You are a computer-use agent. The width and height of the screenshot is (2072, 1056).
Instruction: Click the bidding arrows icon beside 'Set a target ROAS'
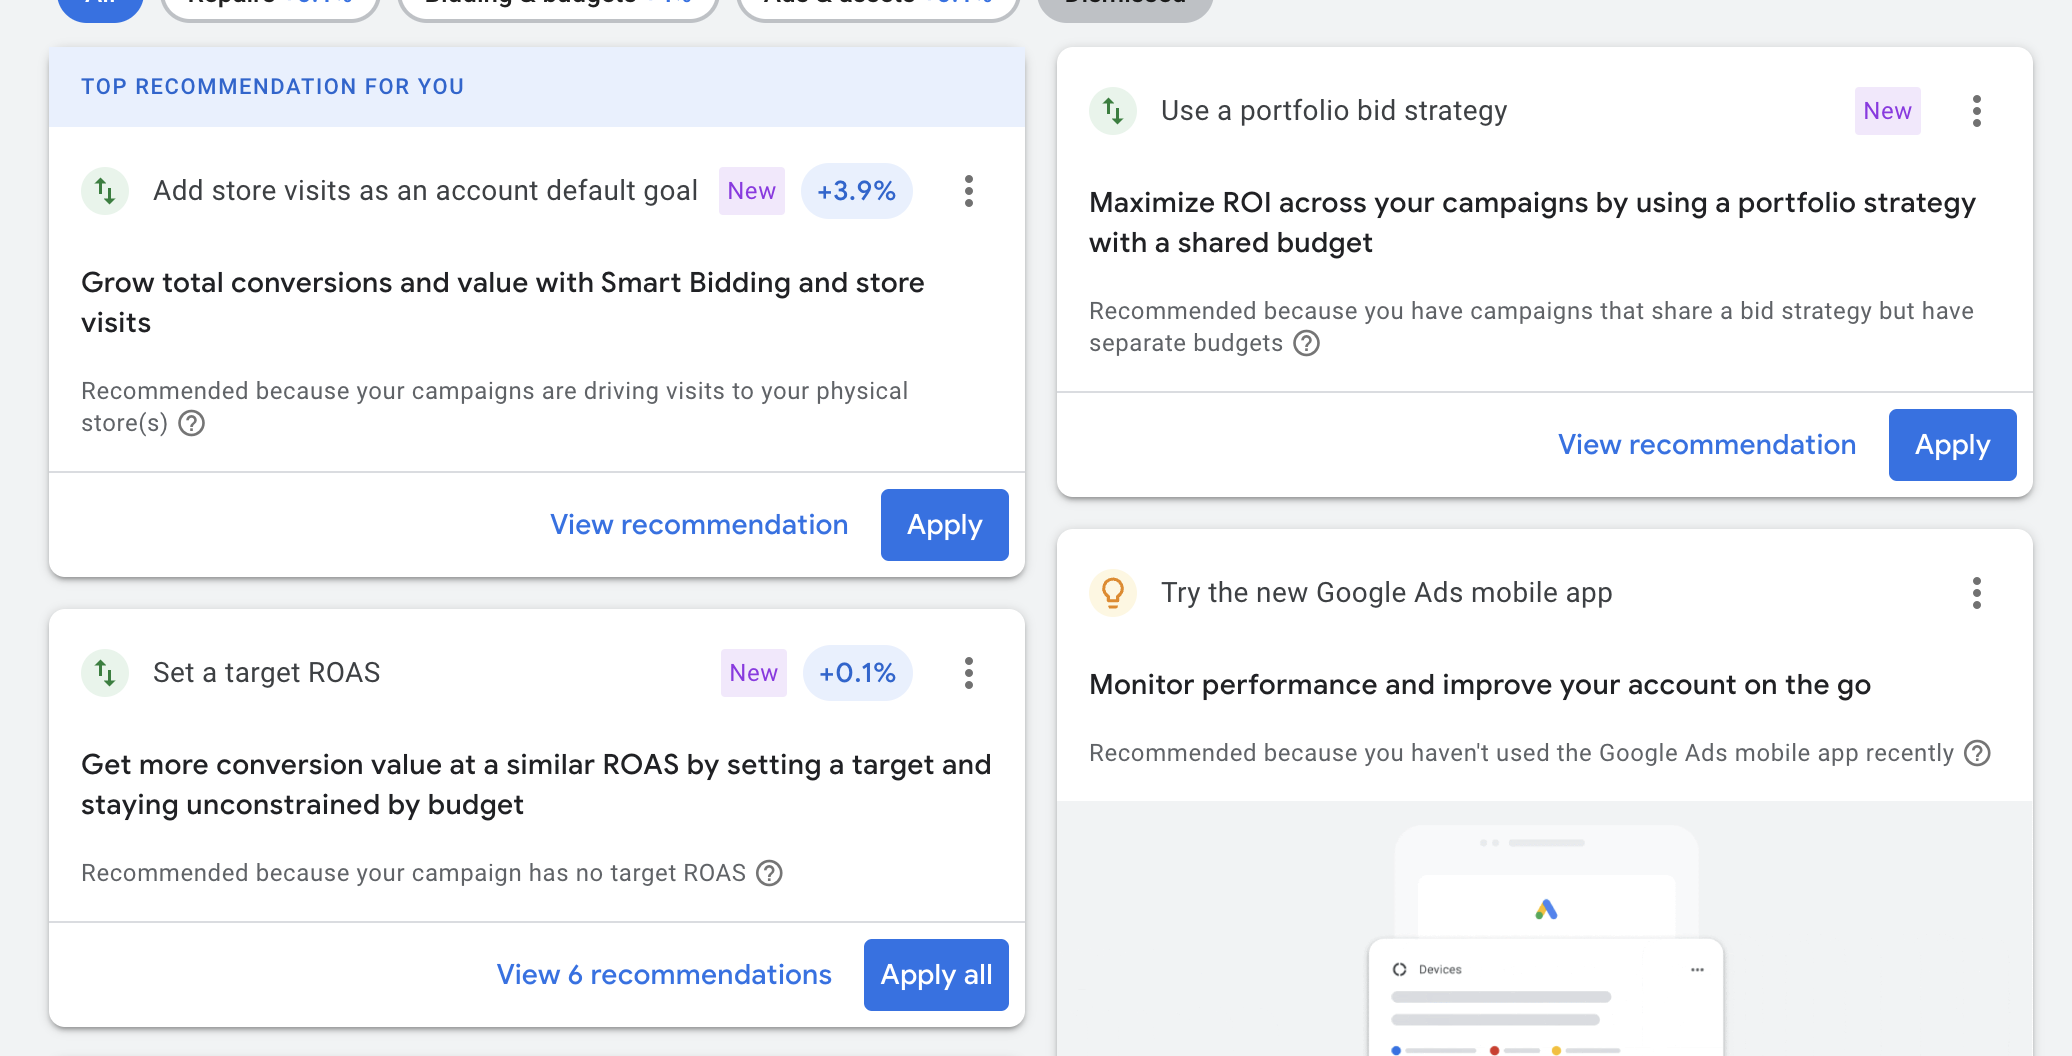[x=105, y=673]
